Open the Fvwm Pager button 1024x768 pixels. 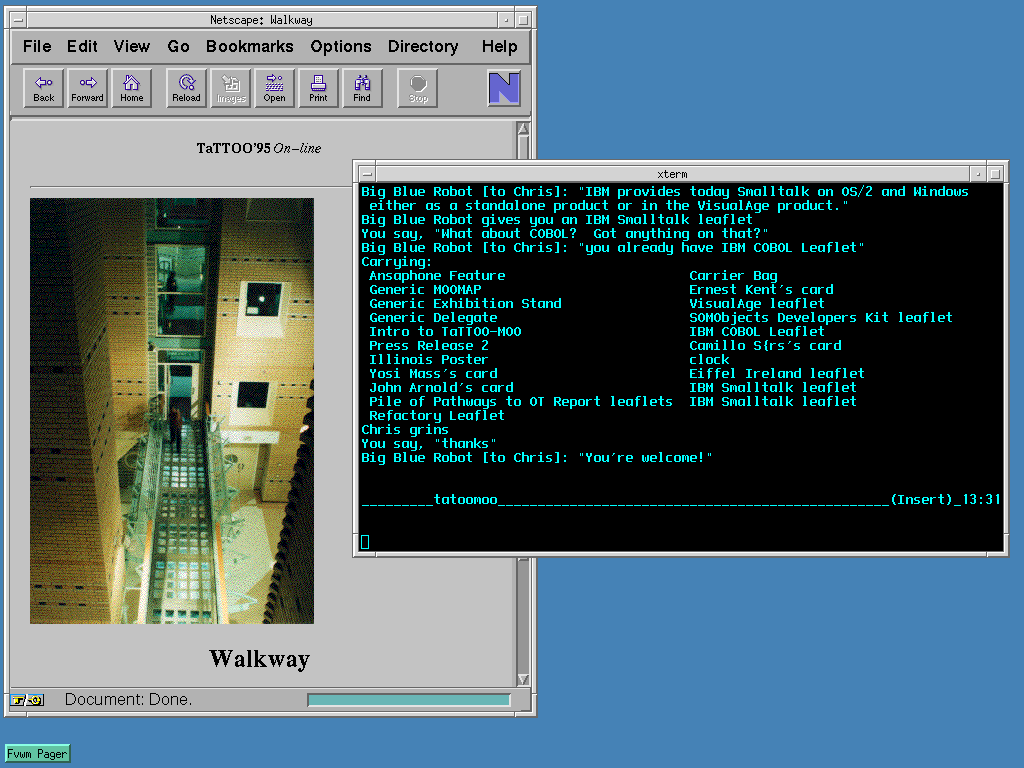37,754
